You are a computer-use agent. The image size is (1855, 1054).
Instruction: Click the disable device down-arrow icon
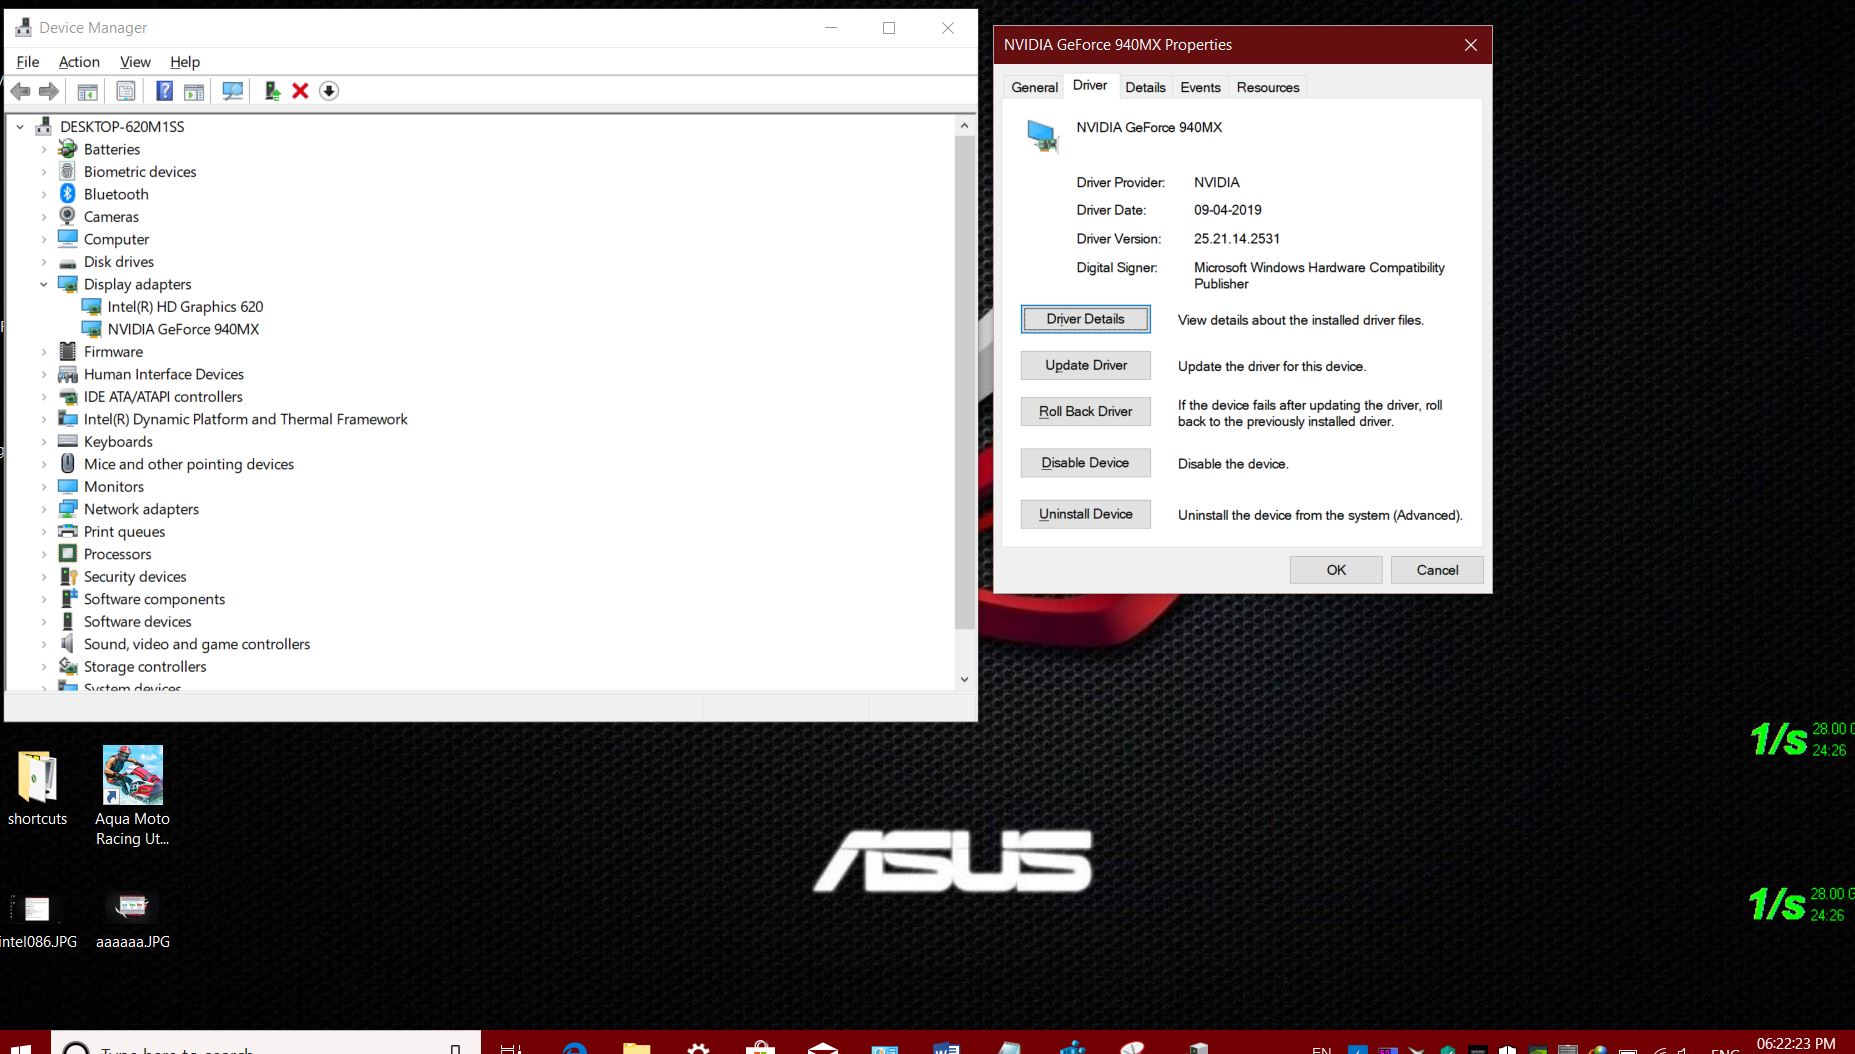click(329, 91)
